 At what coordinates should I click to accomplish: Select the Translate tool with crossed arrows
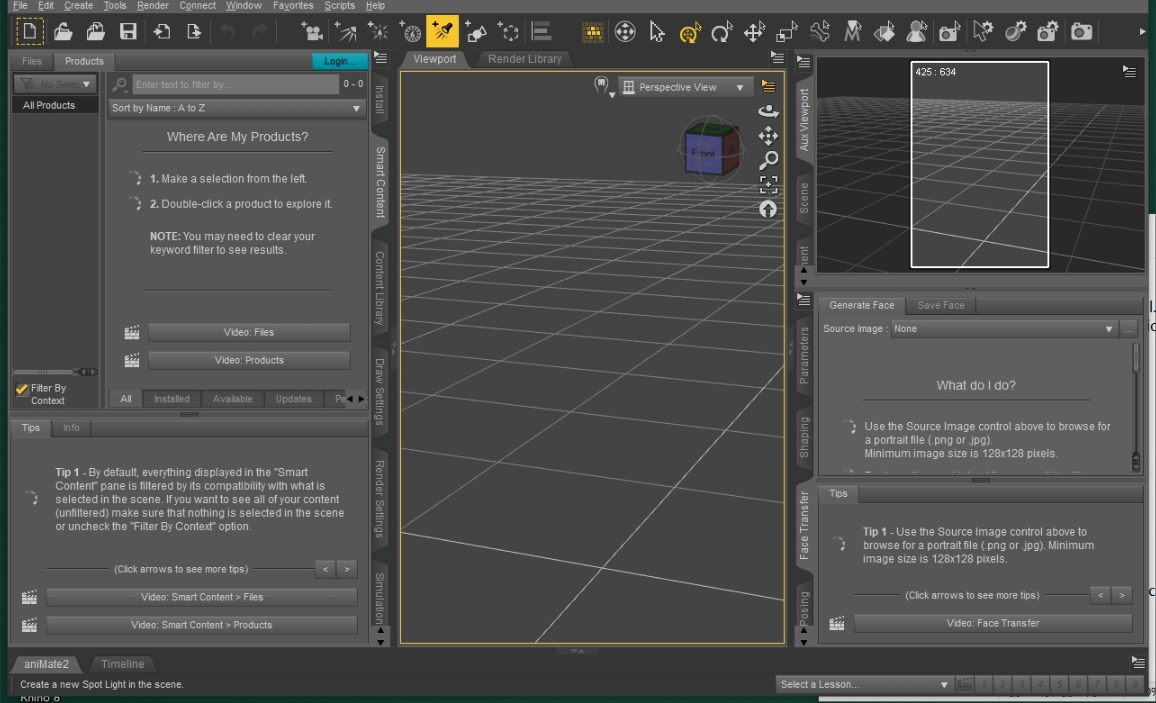(754, 31)
